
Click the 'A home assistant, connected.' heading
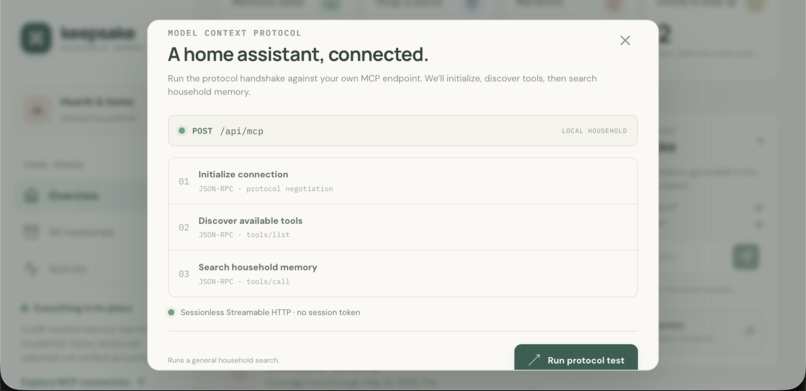point(298,54)
